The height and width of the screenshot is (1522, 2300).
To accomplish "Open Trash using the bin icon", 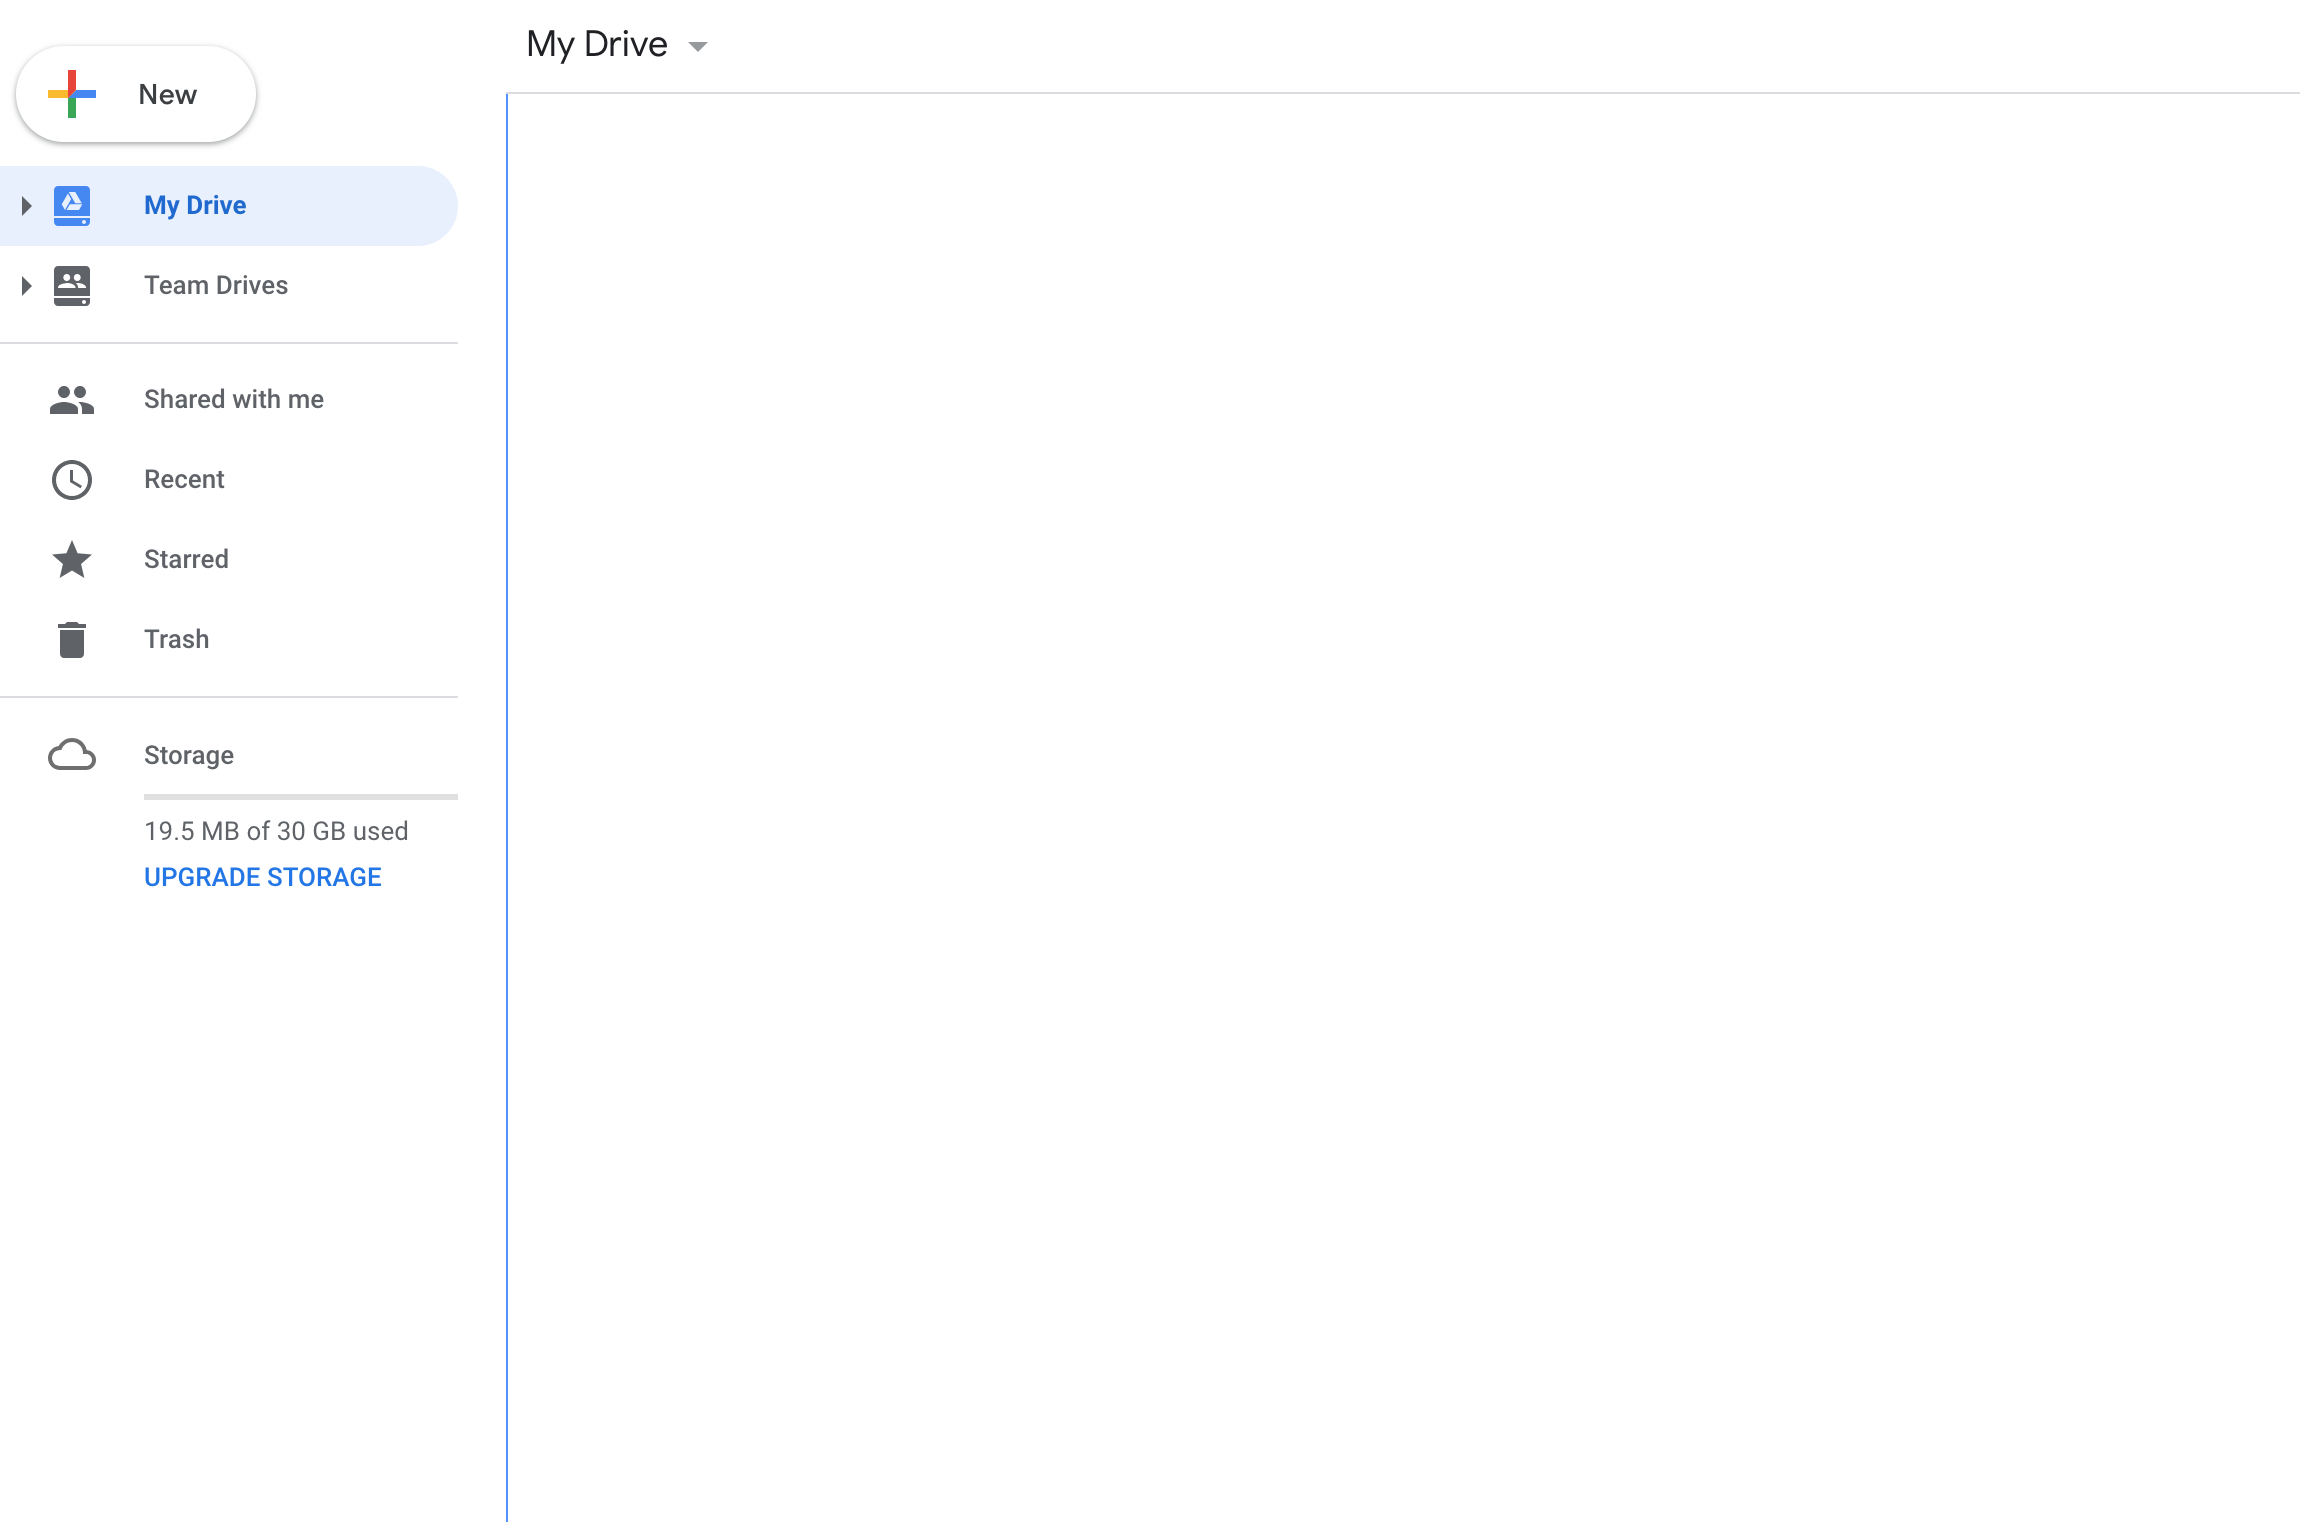I will pos(71,639).
